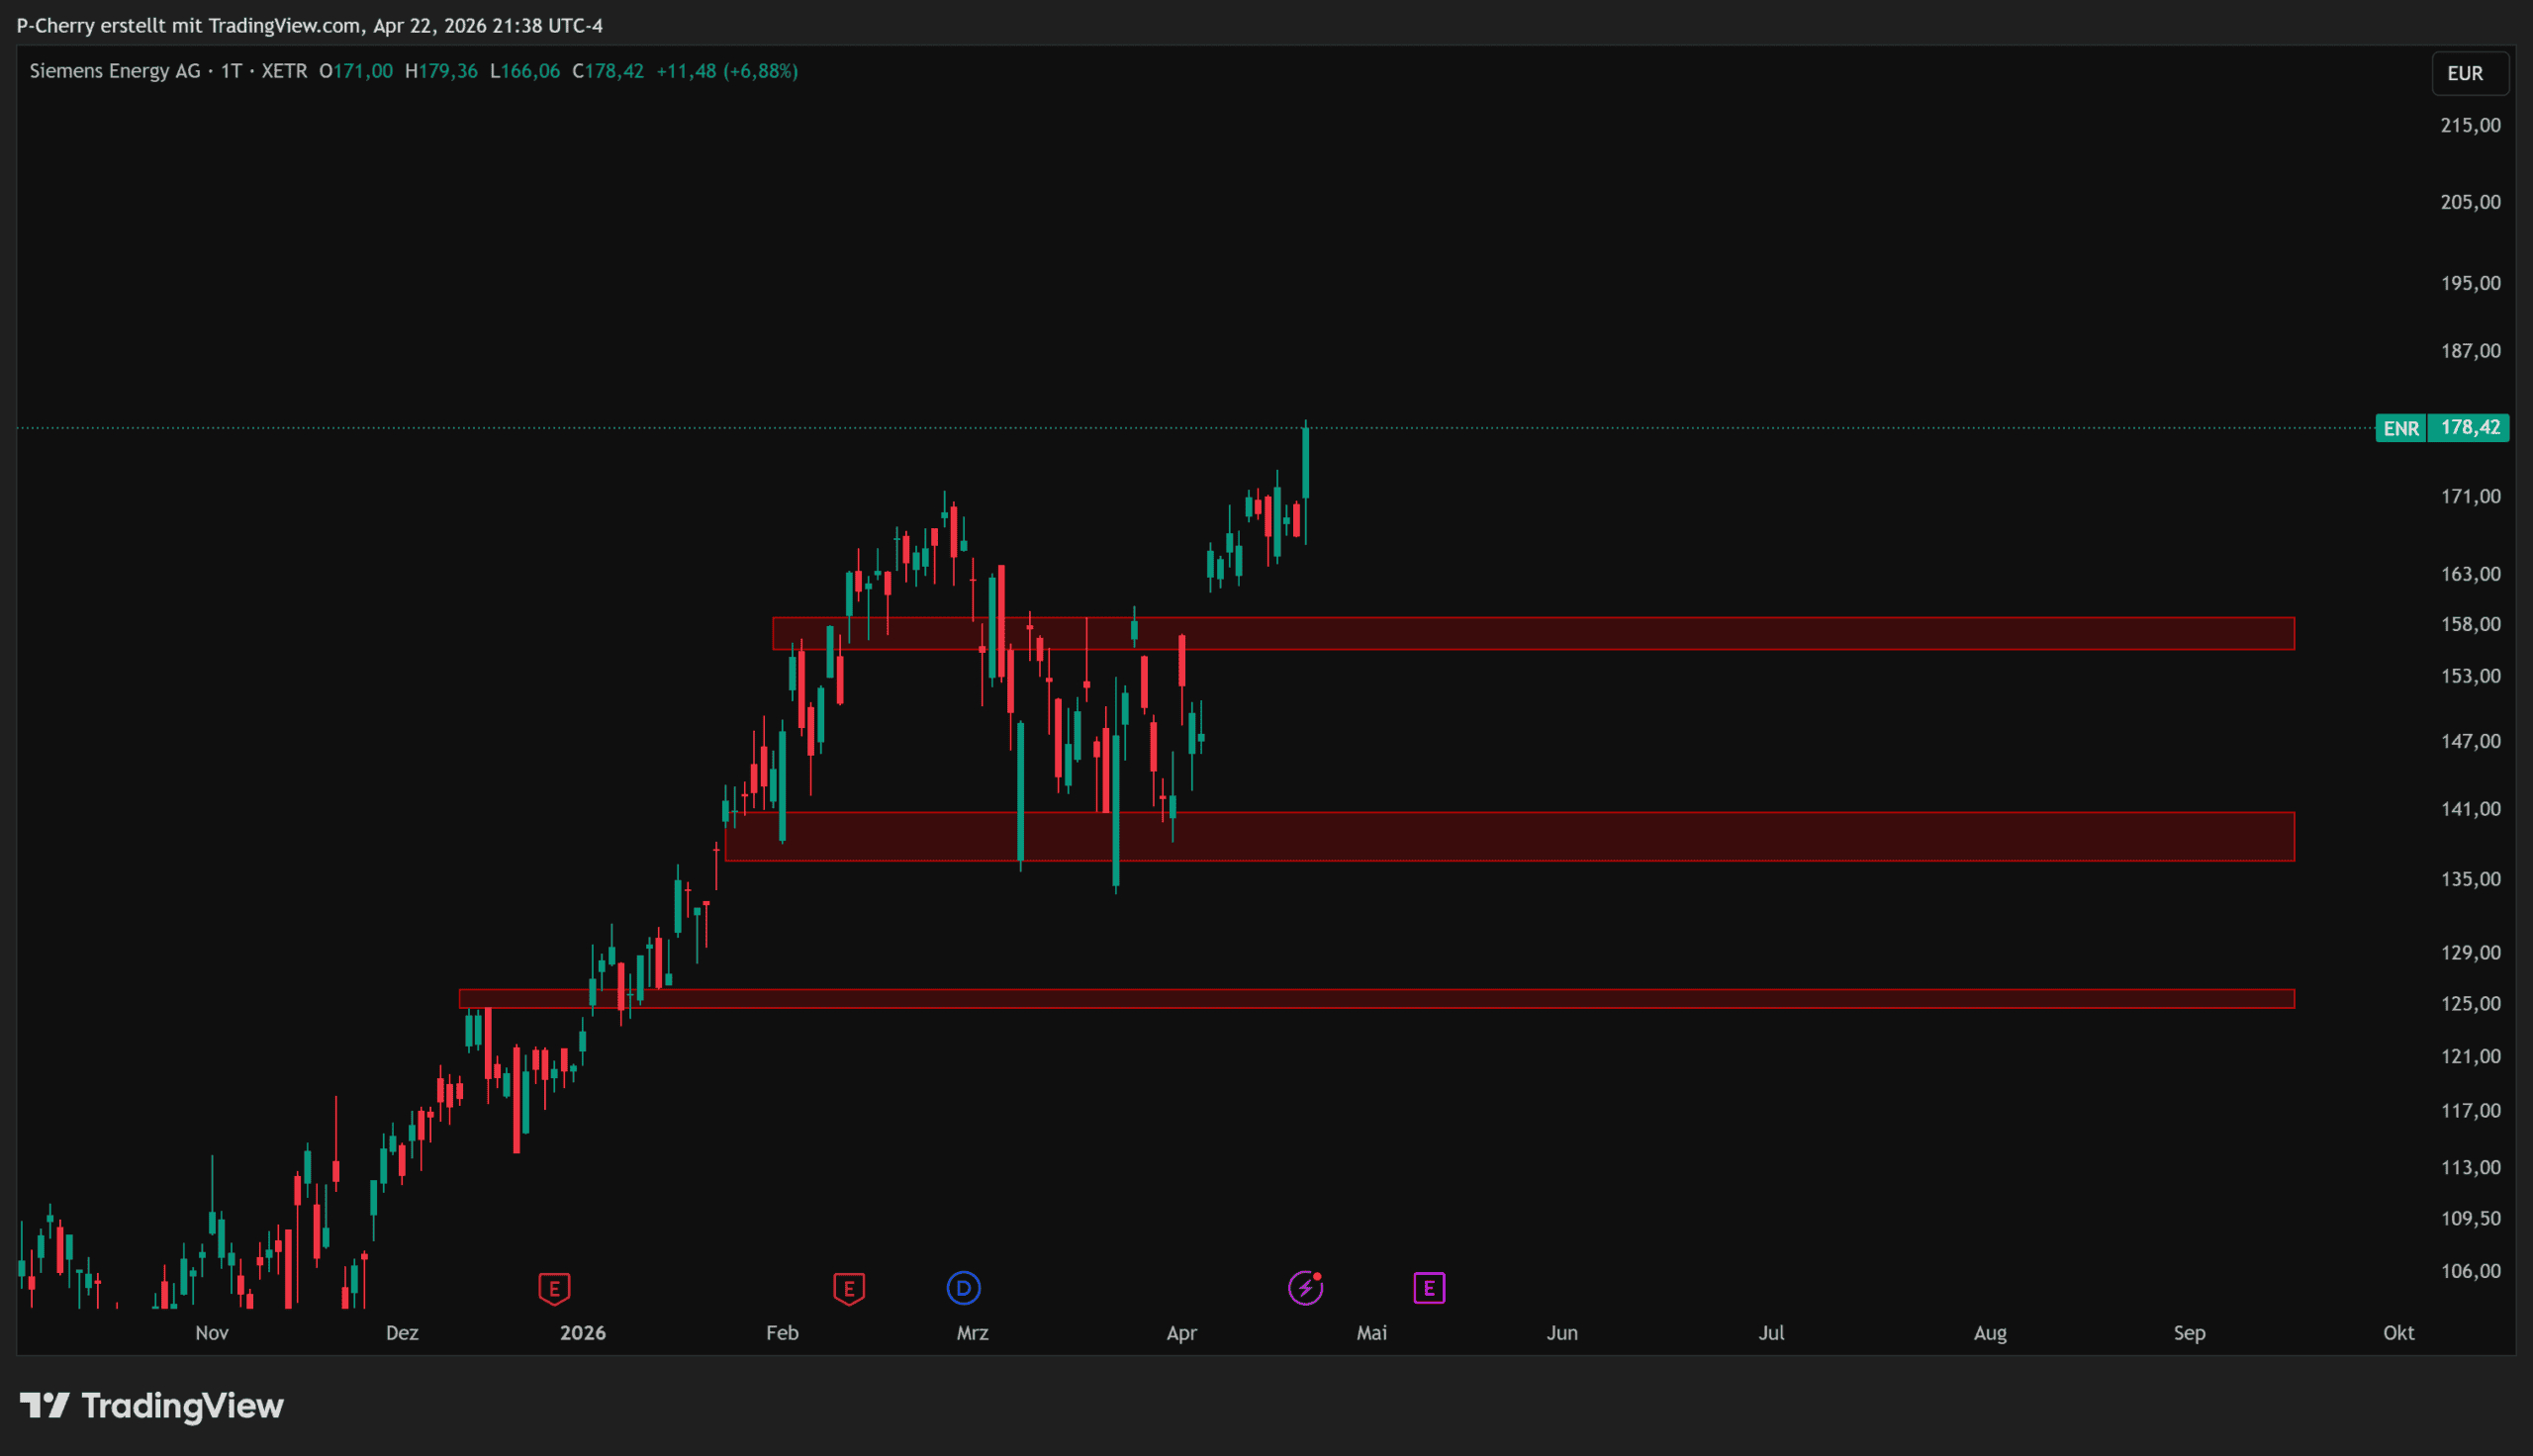This screenshot has width=2533, height=1456.
Task: Click the red earnings marker near 2026
Action: click(554, 1288)
